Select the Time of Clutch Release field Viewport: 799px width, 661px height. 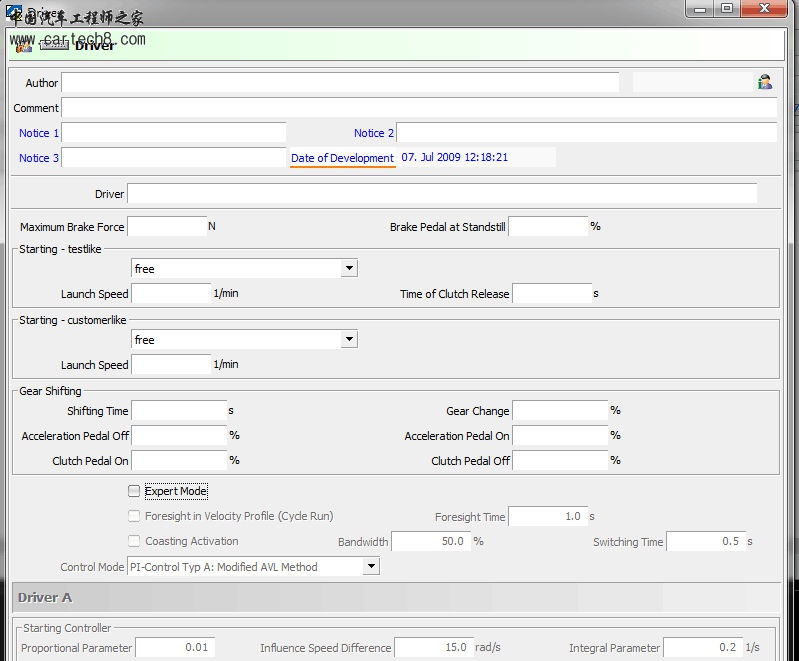tap(551, 294)
